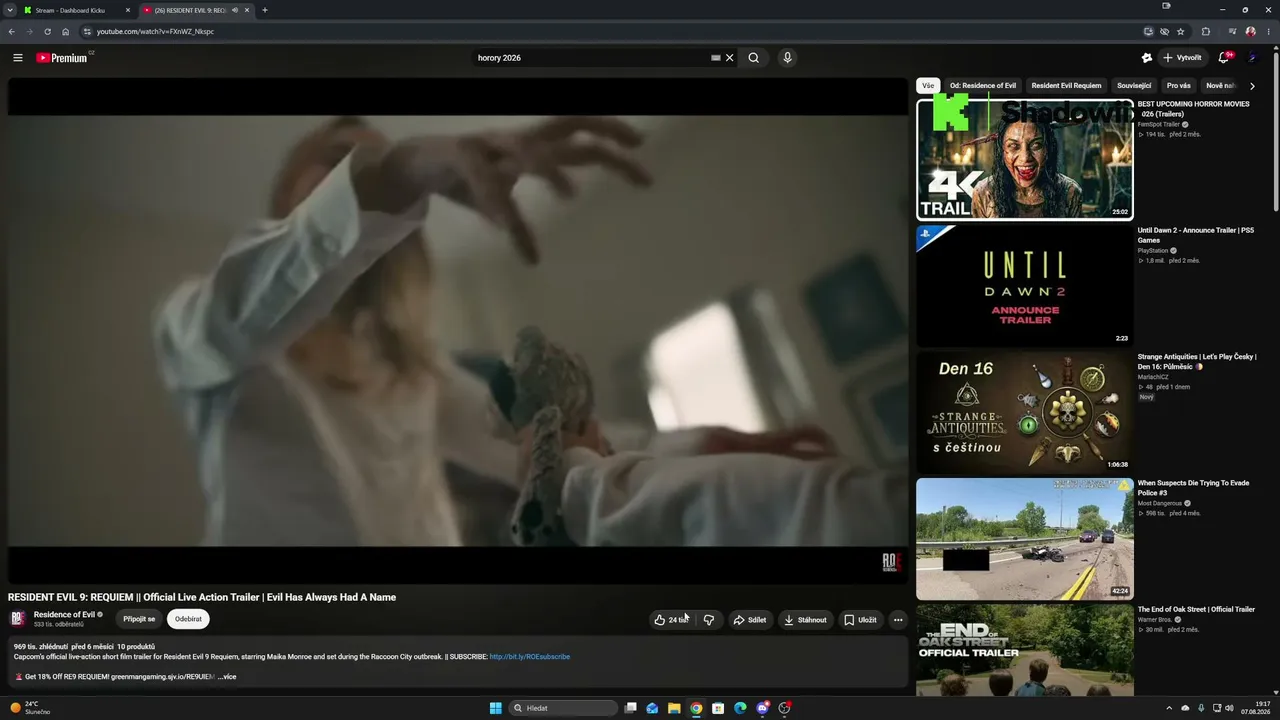Open File Explorer from the taskbar
The image size is (1280, 720).
[x=674, y=708]
